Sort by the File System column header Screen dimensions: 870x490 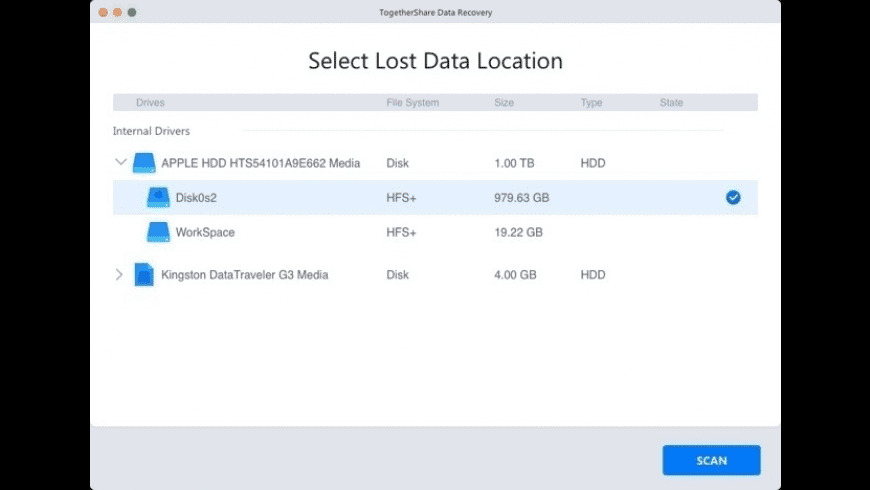click(412, 103)
